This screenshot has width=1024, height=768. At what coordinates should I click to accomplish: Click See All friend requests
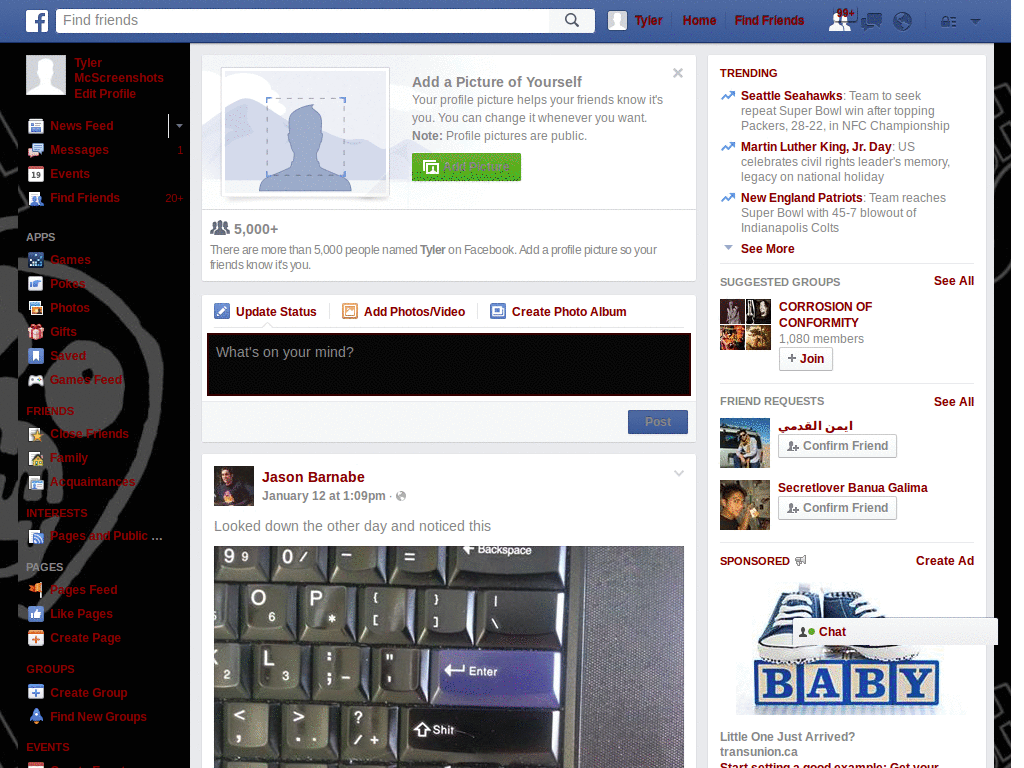tap(953, 402)
